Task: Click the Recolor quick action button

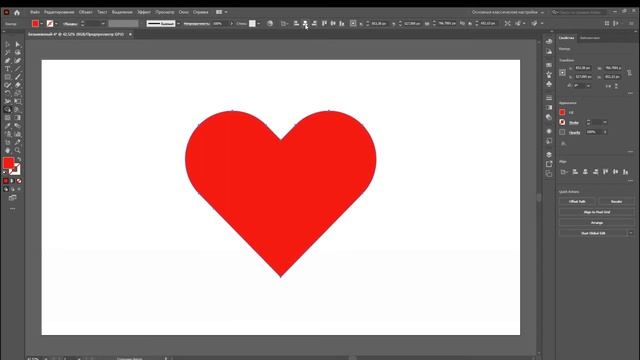Action: coord(616,201)
